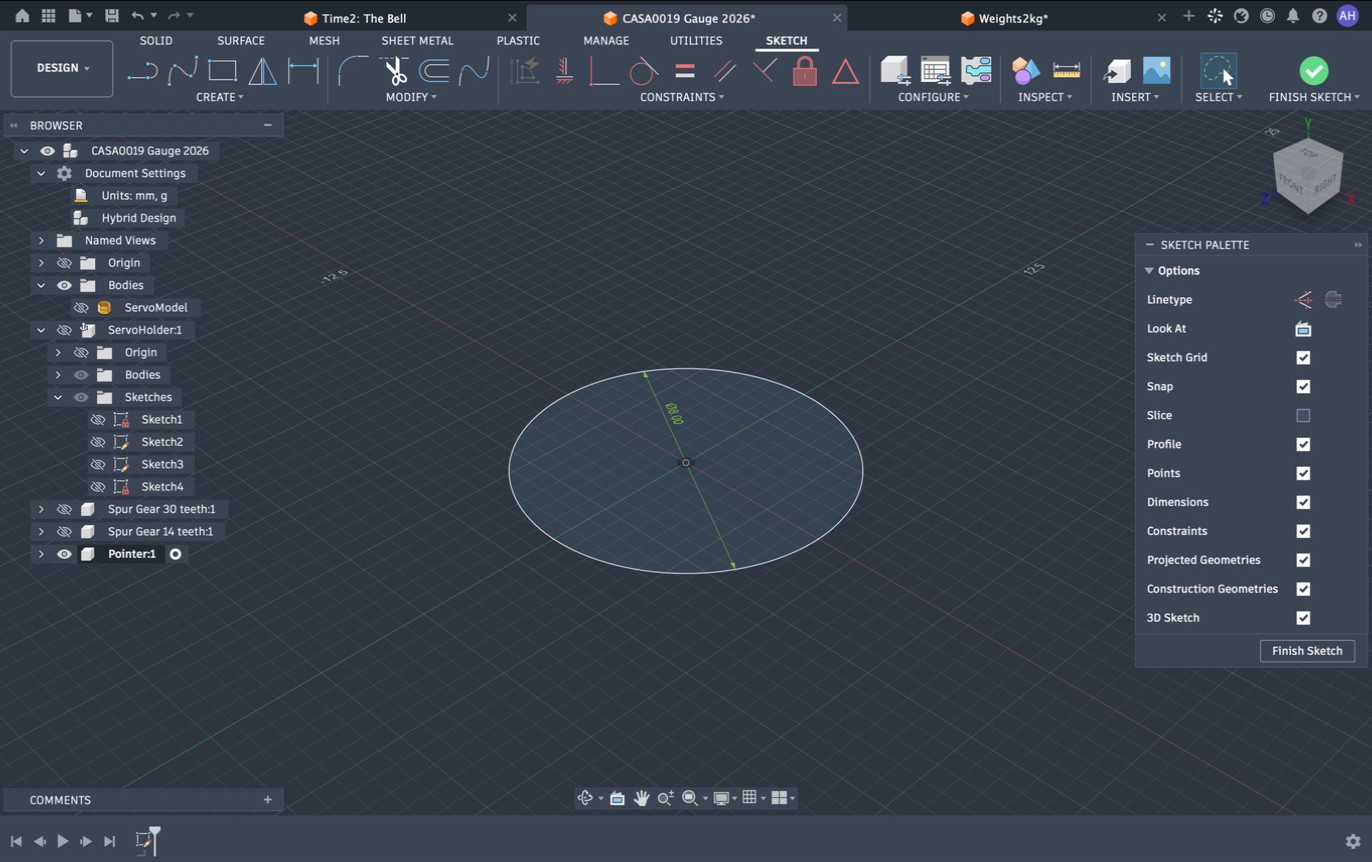This screenshot has width=1372, height=862.
Task: Apply the Fix/Unfix lock constraint
Action: pyautogui.click(x=805, y=71)
